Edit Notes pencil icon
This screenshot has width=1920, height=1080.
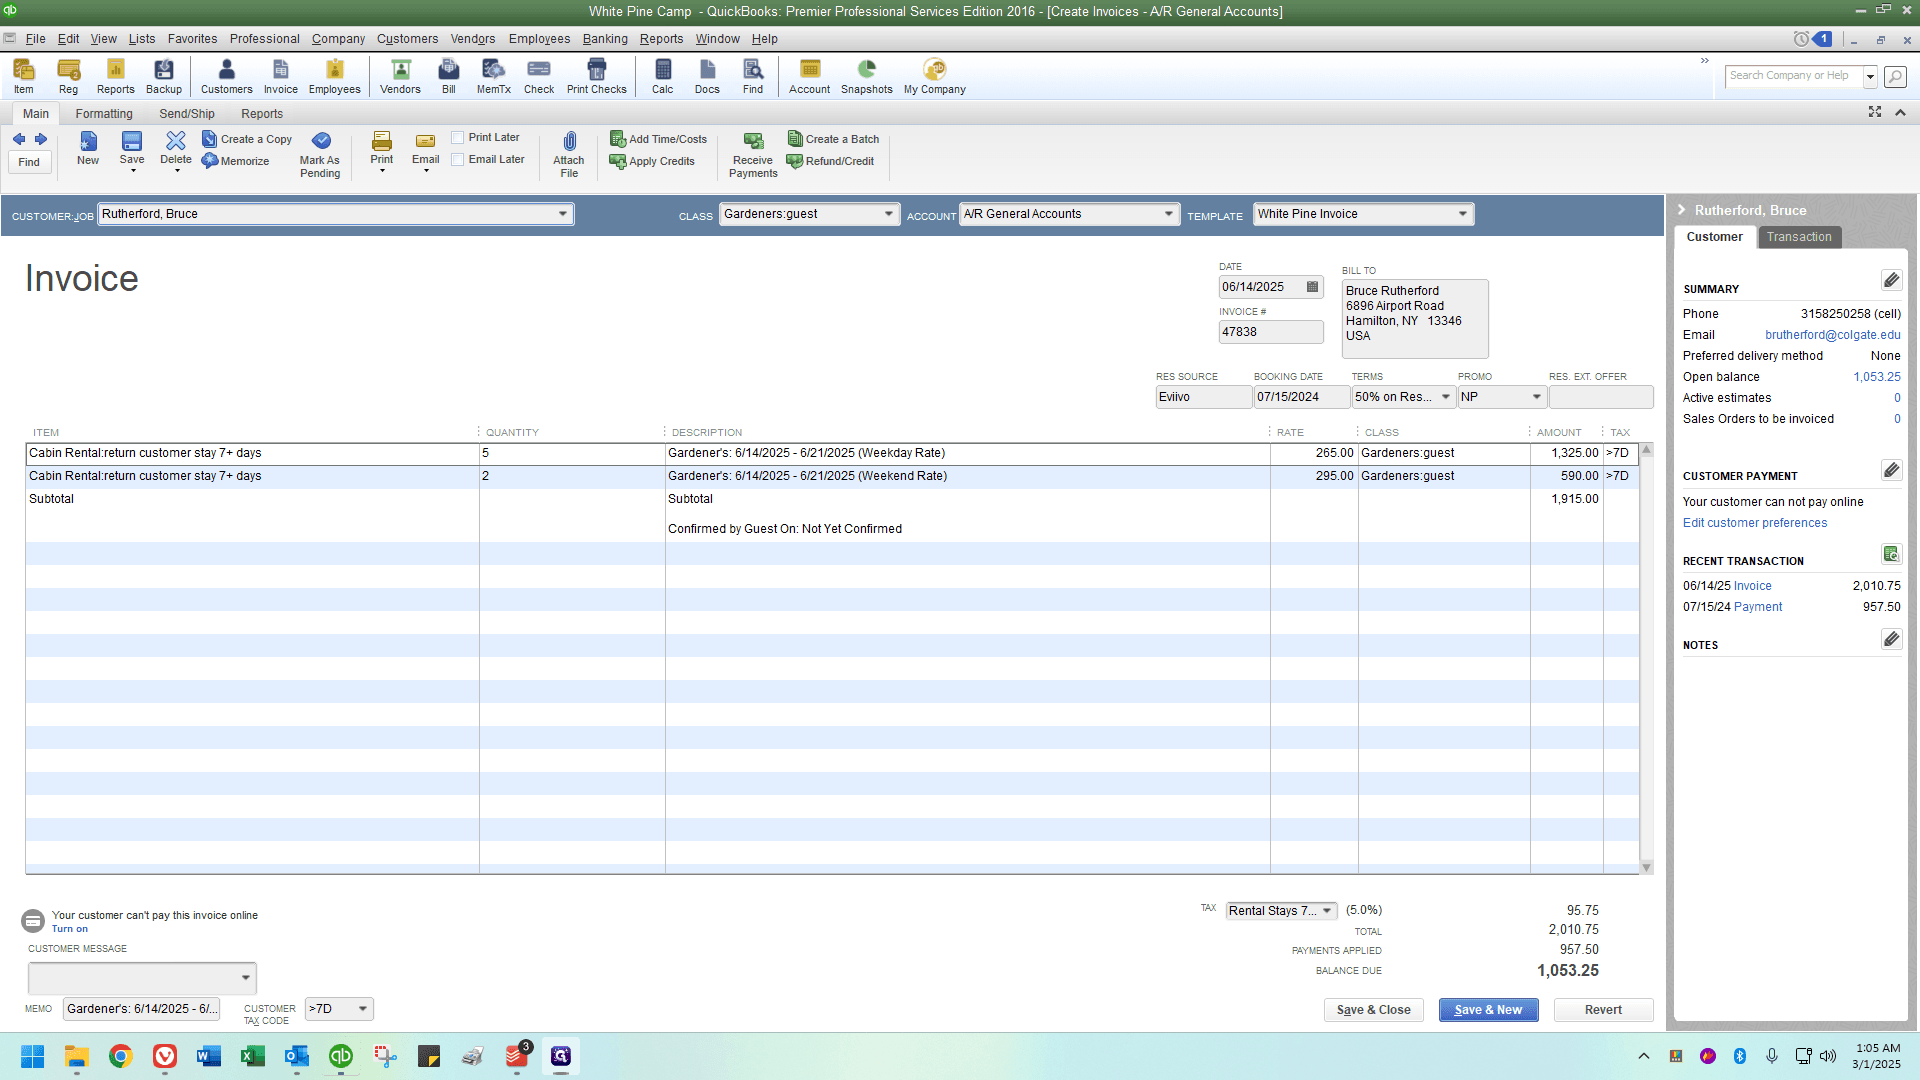pyautogui.click(x=1891, y=639)
